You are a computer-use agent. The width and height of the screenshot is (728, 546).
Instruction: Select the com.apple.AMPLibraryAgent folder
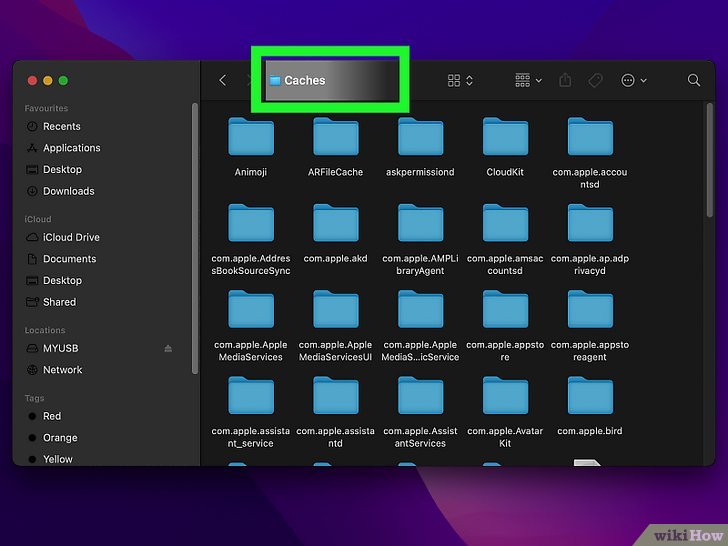coord(420,240)
